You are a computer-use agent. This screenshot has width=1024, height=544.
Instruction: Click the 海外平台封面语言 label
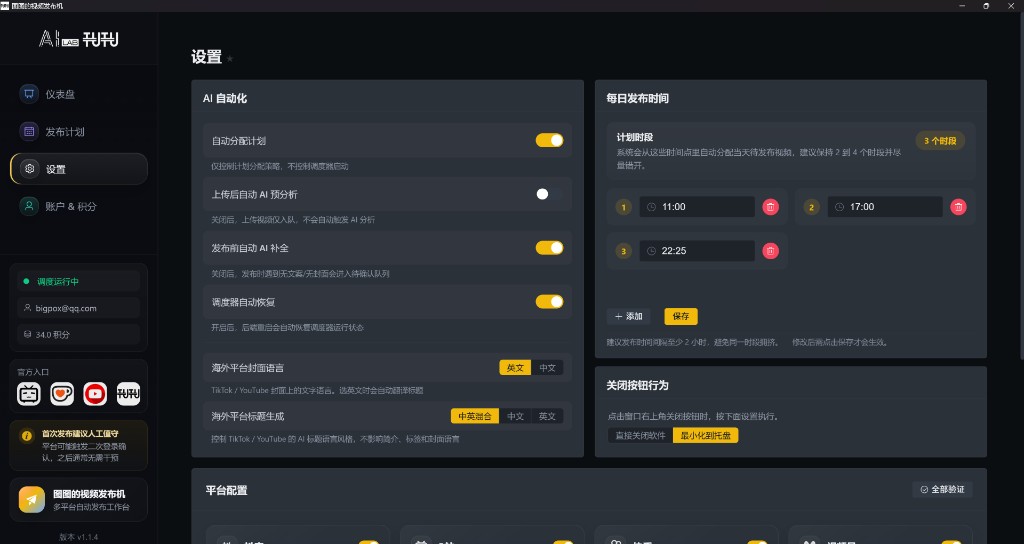pos(248,368)
